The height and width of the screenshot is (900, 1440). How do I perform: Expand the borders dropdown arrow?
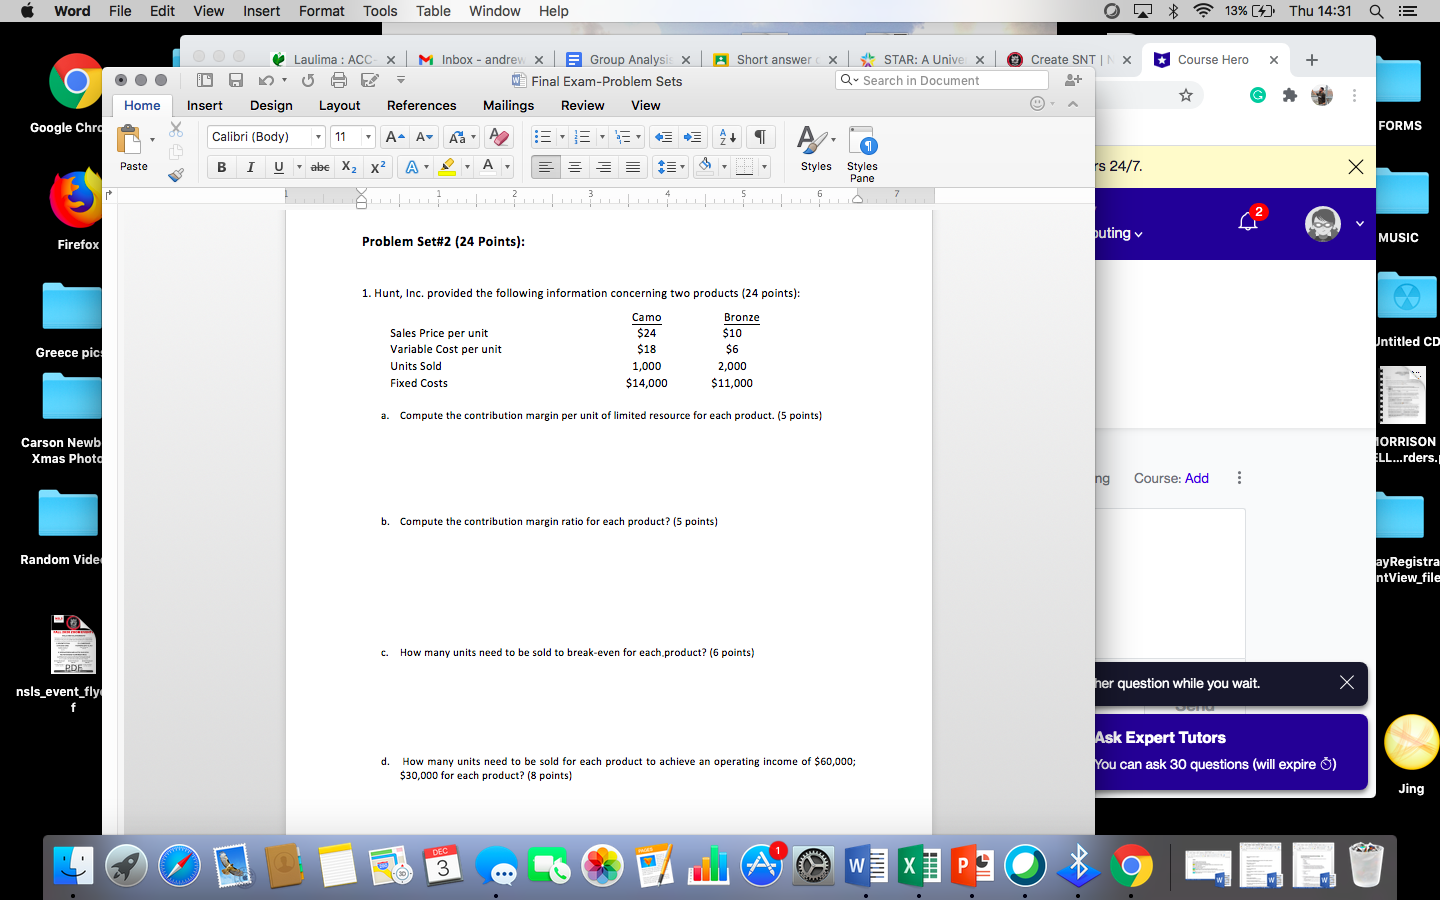click(x=765, y=167)
